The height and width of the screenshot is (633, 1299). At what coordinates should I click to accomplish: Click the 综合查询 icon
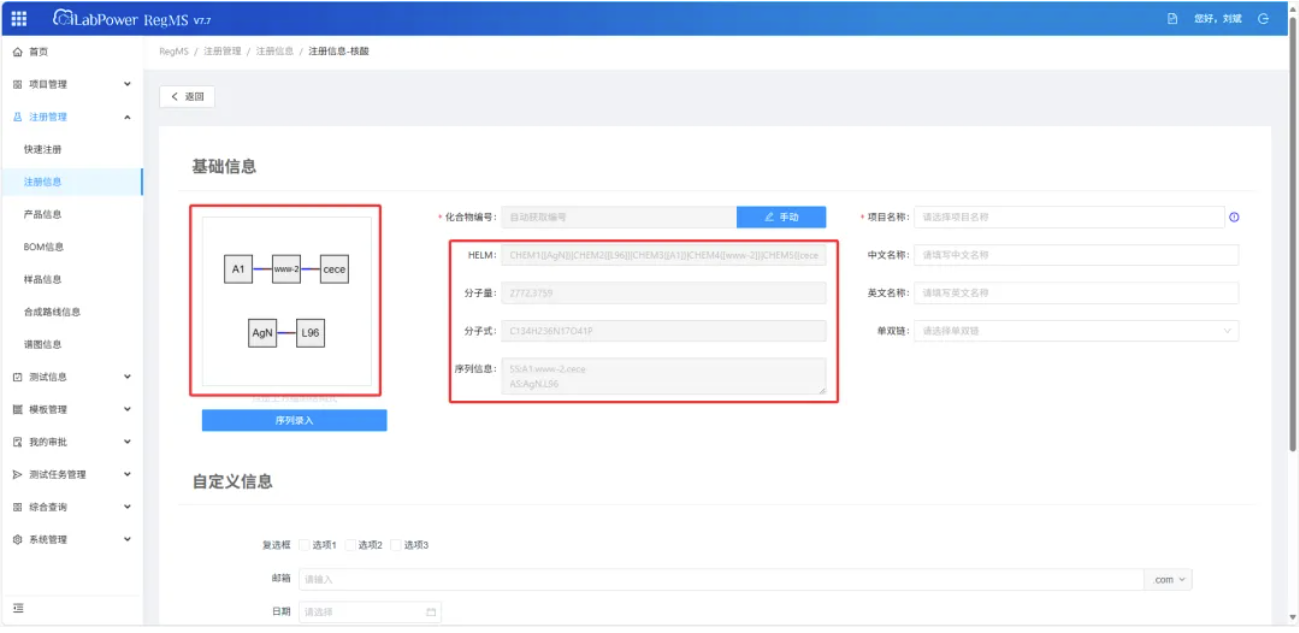[x=17, y=507]
